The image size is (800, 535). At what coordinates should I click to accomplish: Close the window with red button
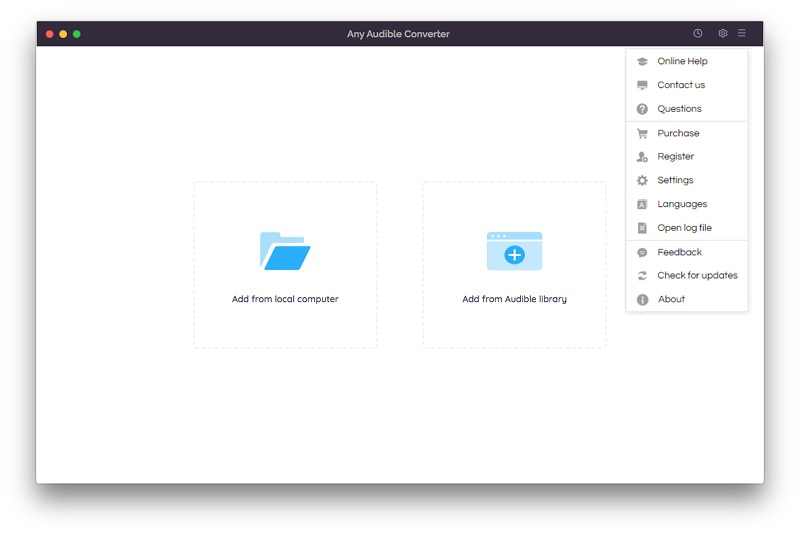[49, 34]
